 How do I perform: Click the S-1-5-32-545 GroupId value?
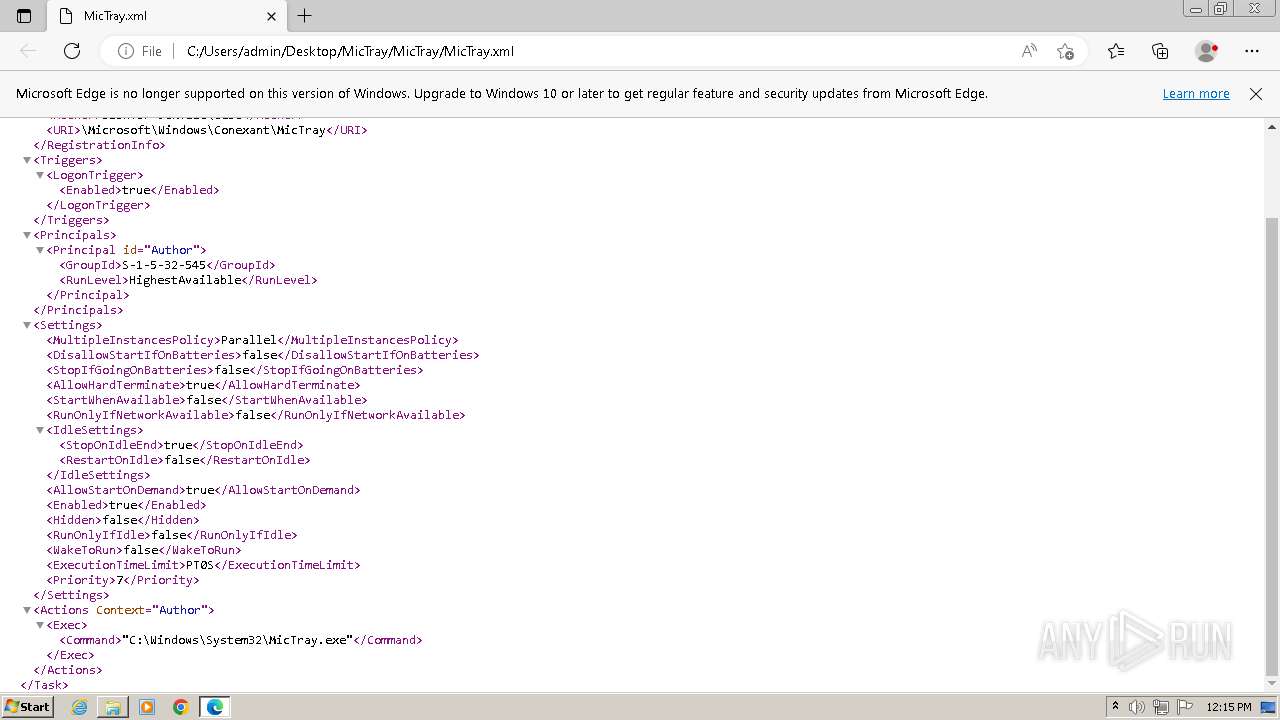pyautogui.click(x=164, y=265)
